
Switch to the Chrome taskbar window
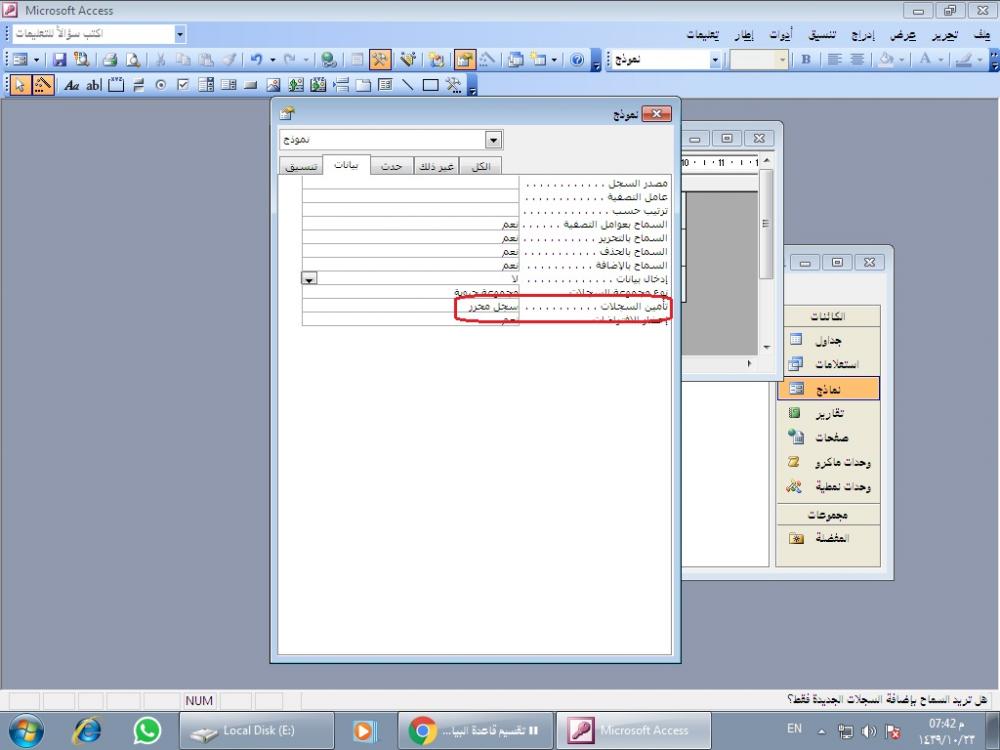coord(474,731)
